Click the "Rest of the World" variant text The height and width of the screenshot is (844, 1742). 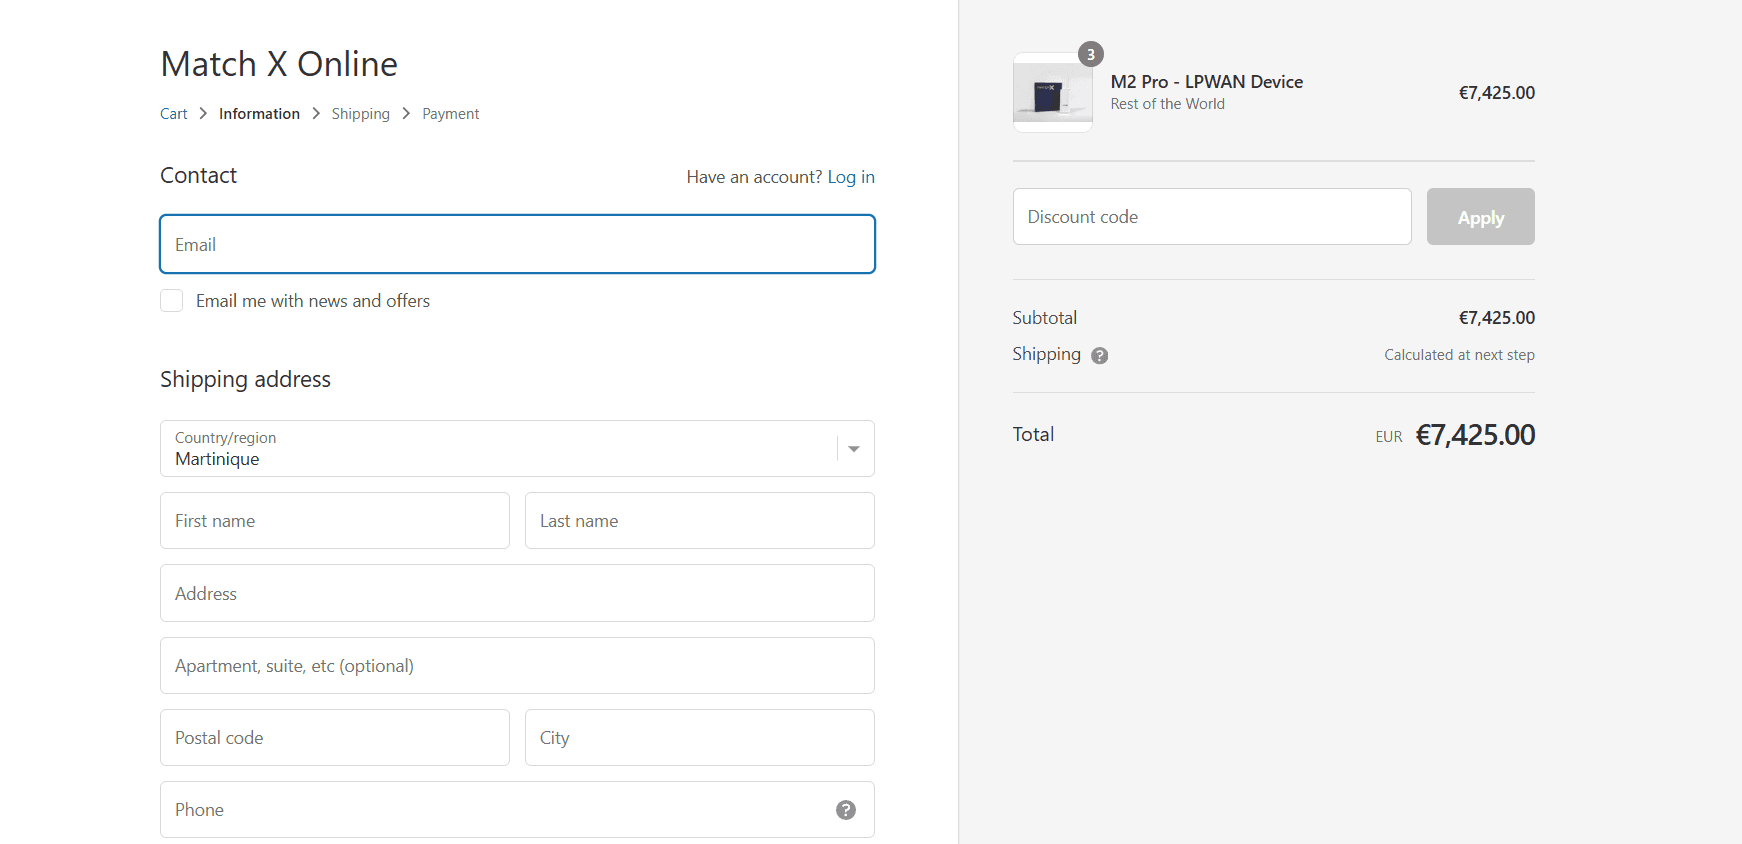coord(1168,104)
